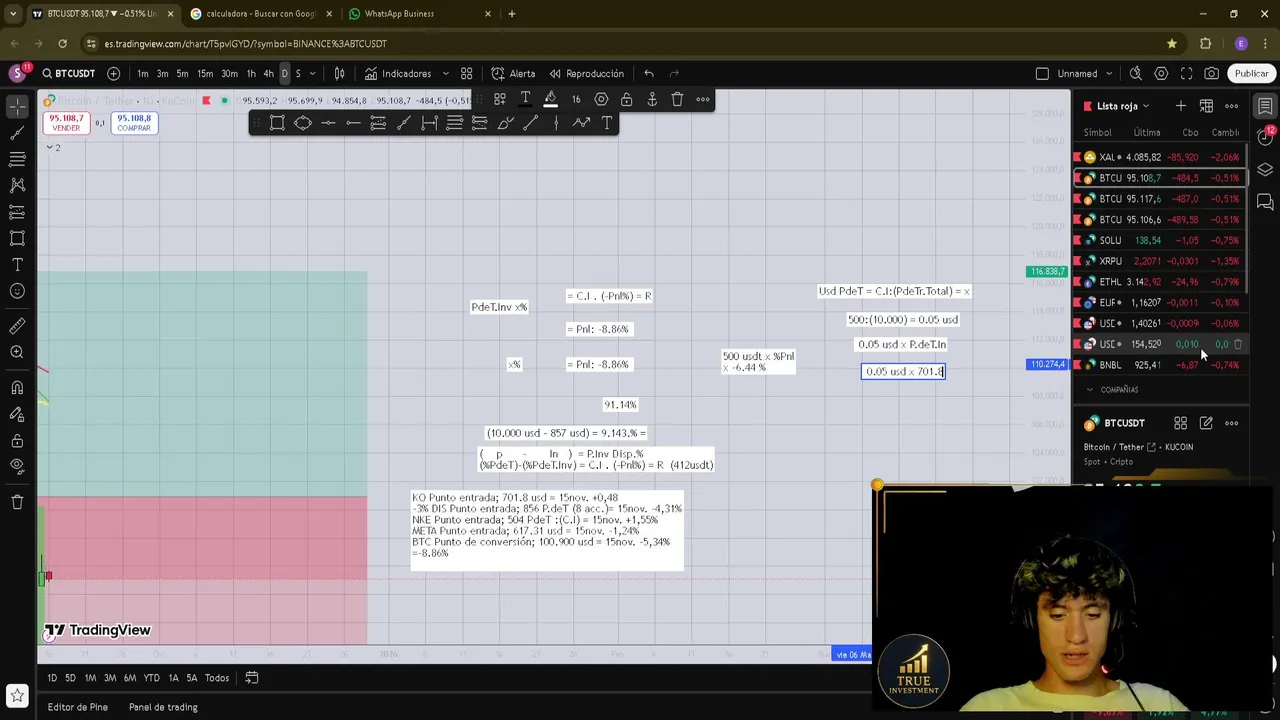The width and height of the screenshot is (1280, 720).
Task: Open the quick search icon near Unnamed
Action: (1135, 73)
